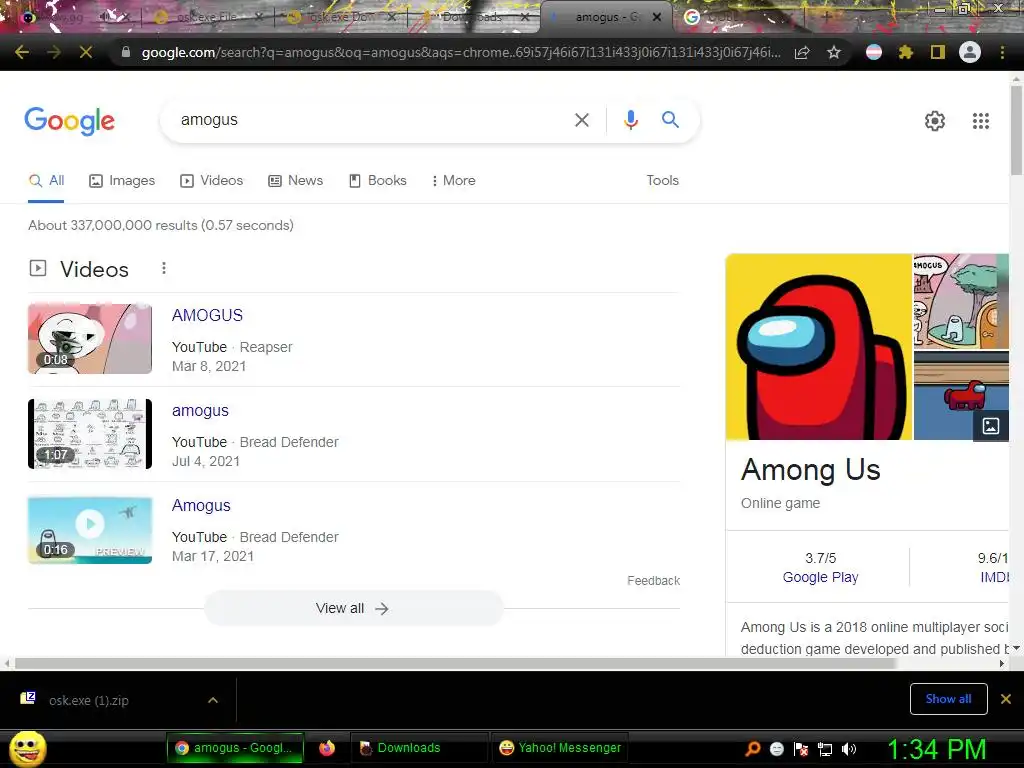
Task: Play the 0:16 preview video thumbnail
Action: pyautogui.click(x=90, y=530)
